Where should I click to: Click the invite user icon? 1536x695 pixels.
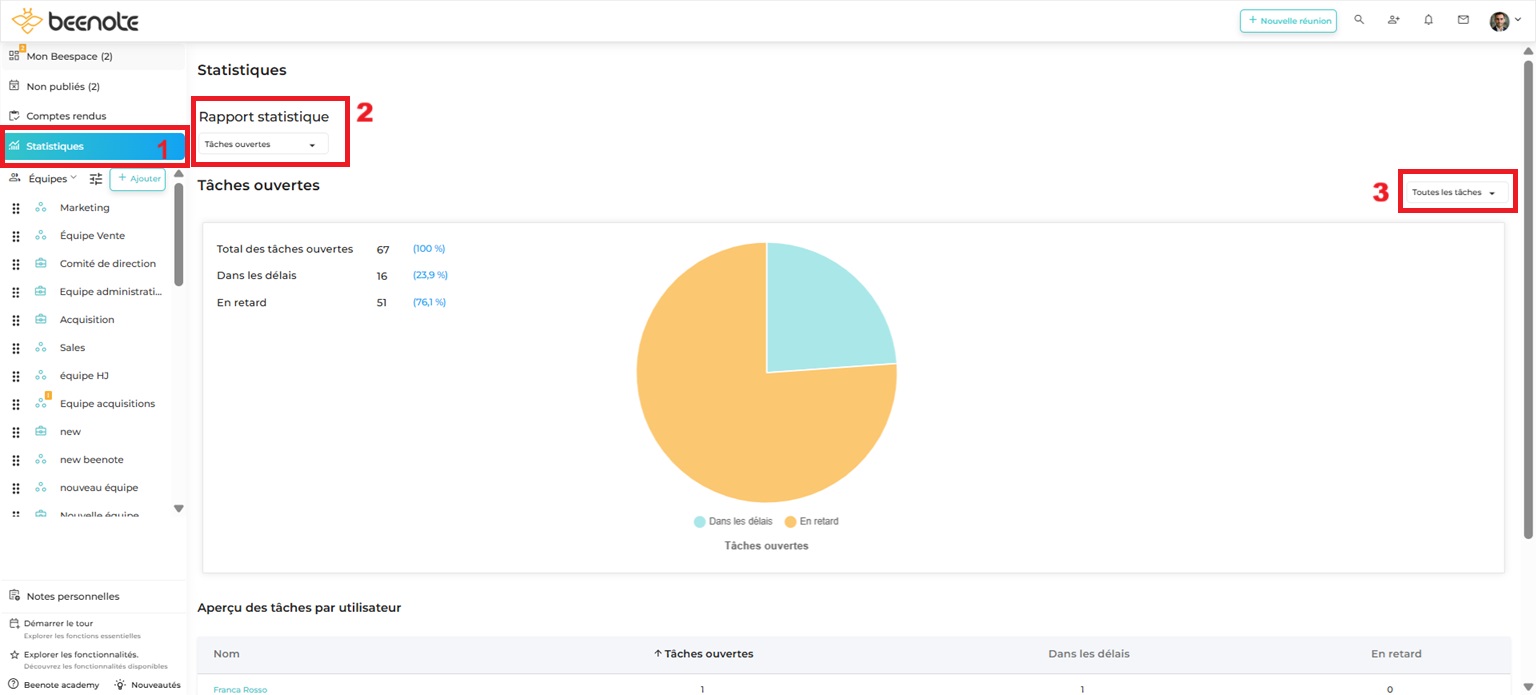tap(1393, 19)
